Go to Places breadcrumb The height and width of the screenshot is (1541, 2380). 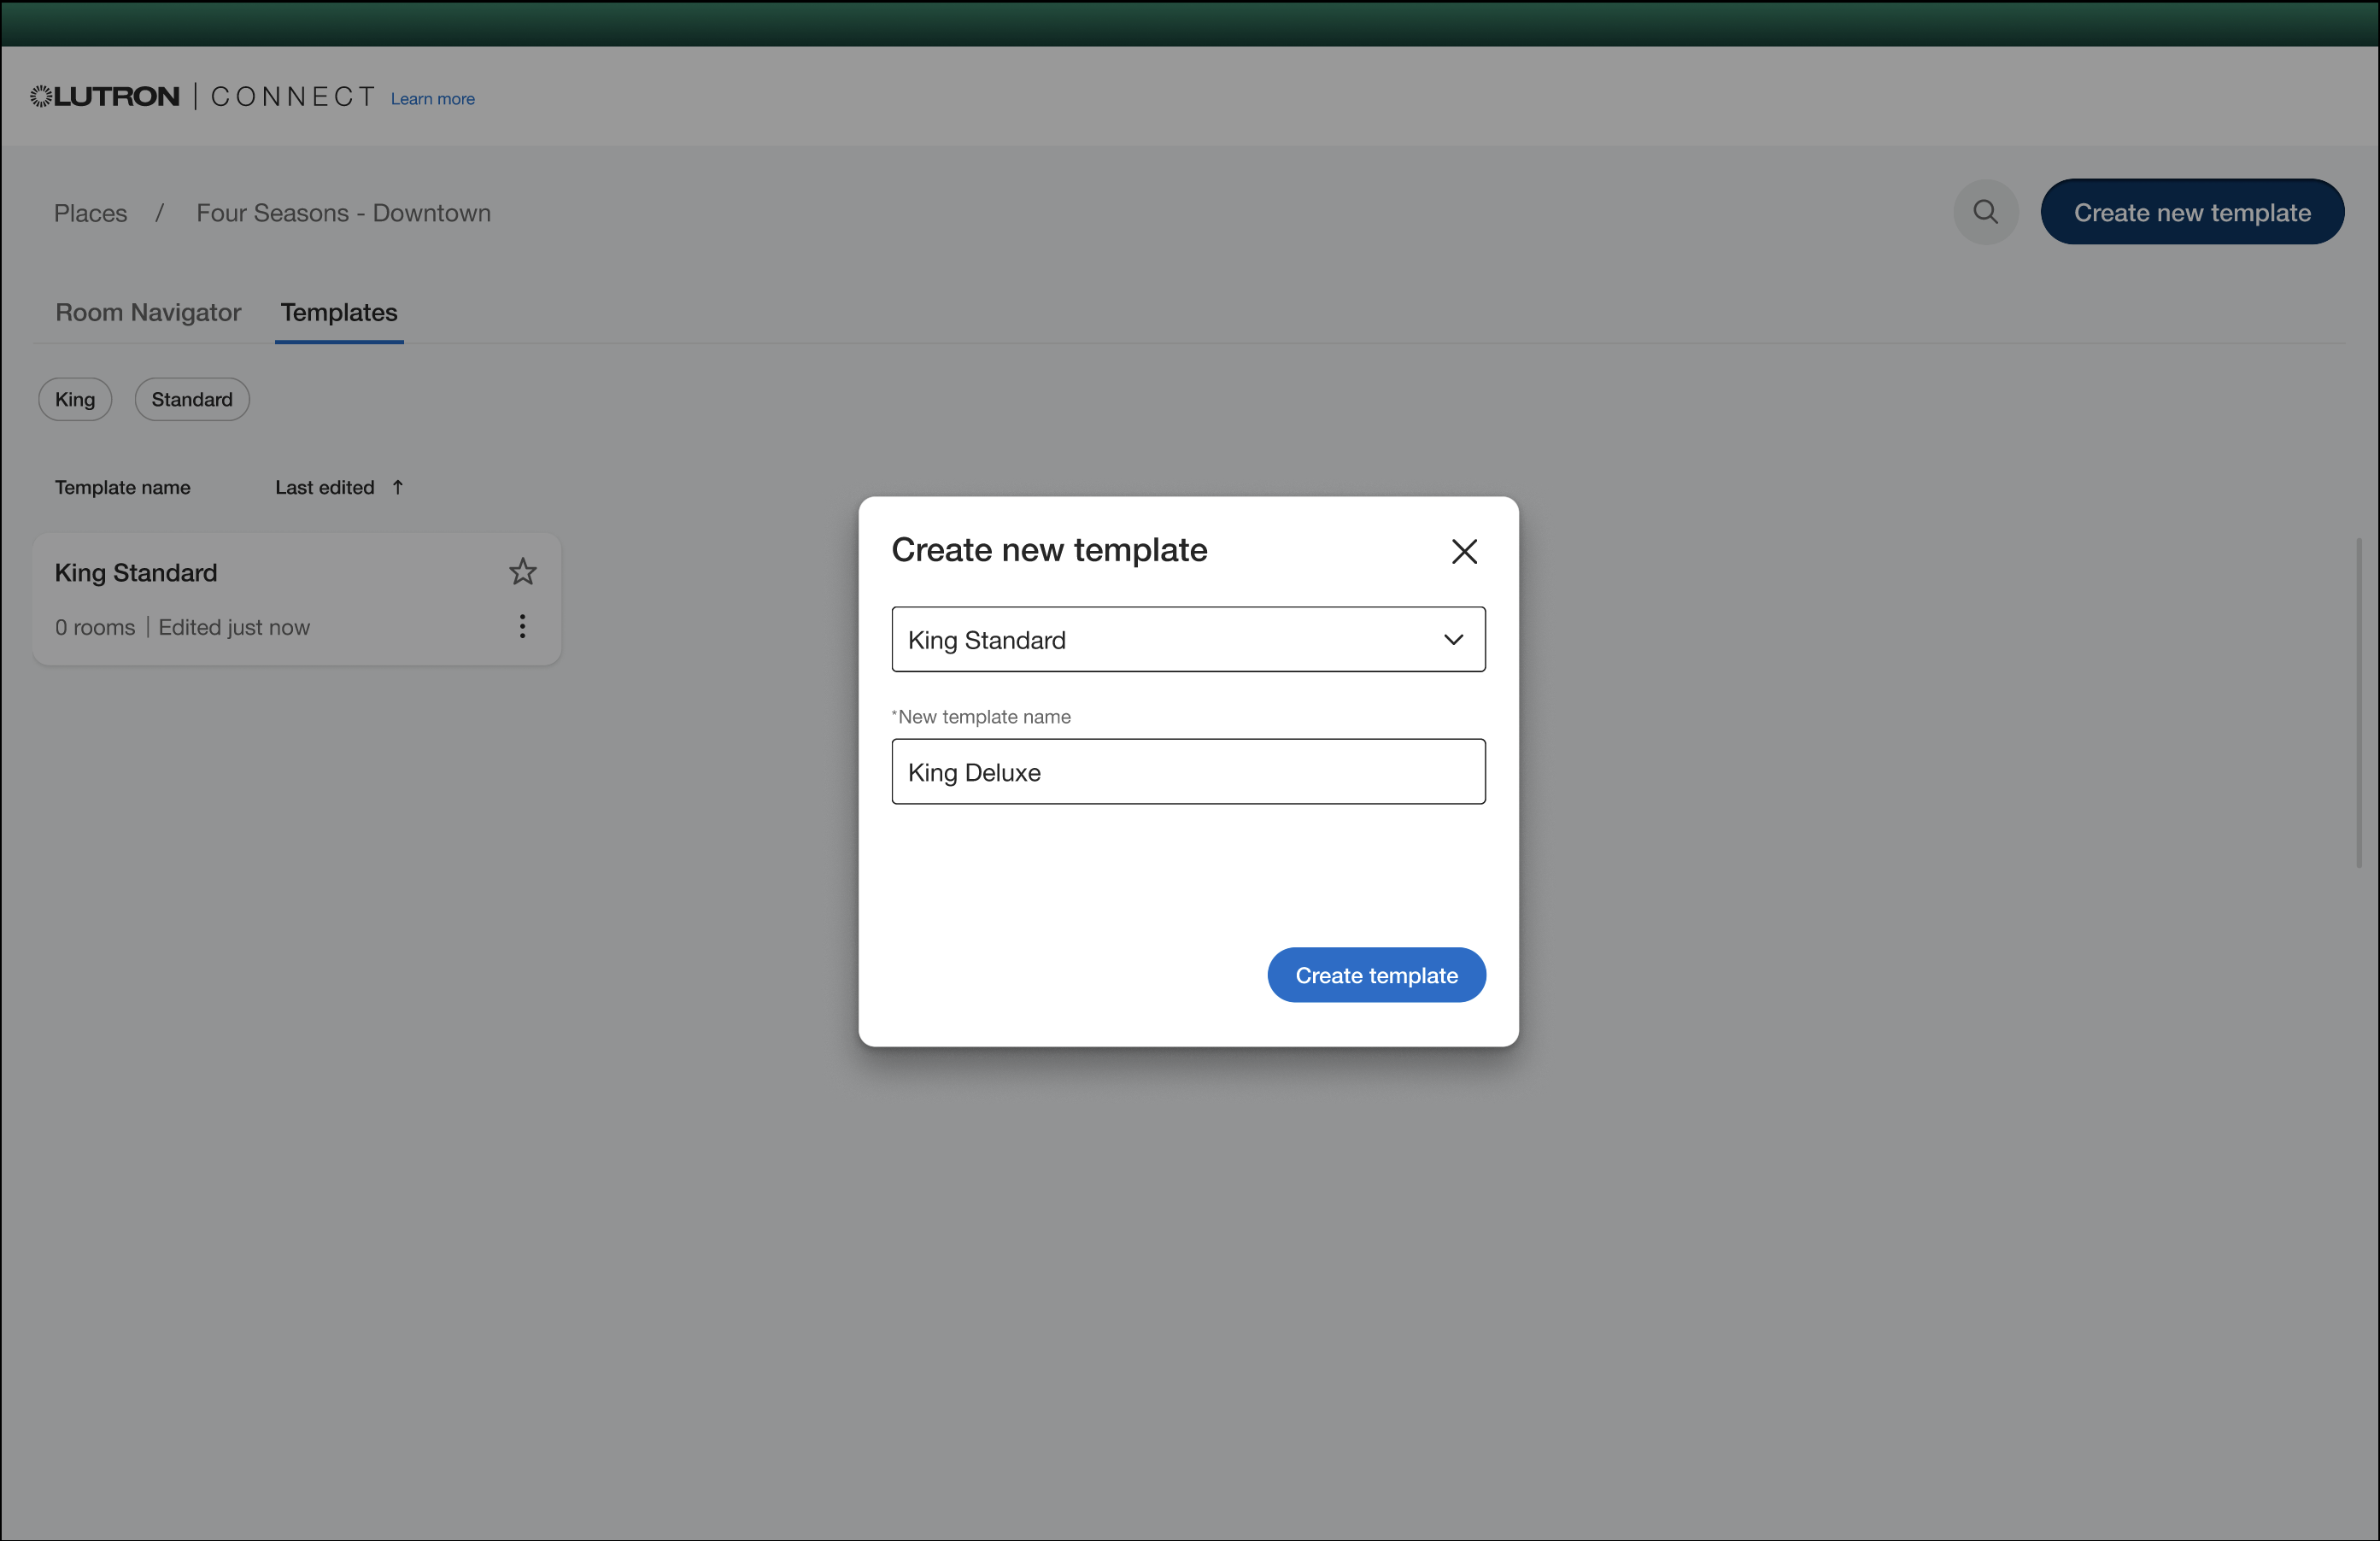pos(90,213)
